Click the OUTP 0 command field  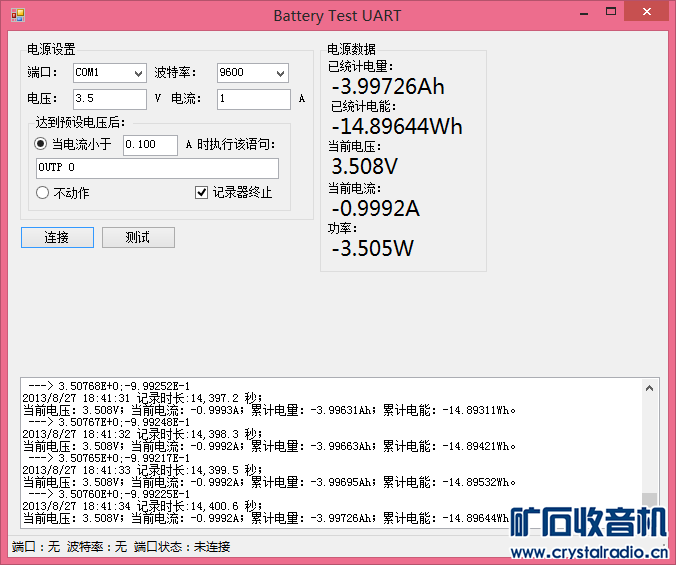tap(157, 168)
